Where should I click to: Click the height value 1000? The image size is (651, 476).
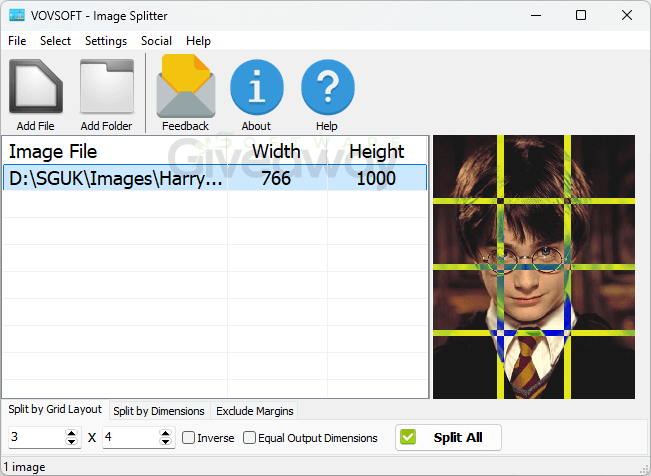[376, 179]
